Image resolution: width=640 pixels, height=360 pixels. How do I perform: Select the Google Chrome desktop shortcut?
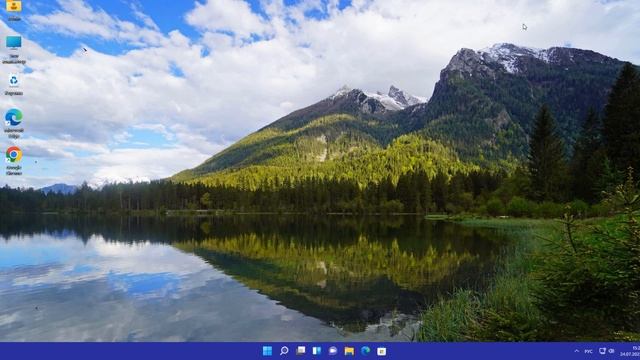(14, 160)
